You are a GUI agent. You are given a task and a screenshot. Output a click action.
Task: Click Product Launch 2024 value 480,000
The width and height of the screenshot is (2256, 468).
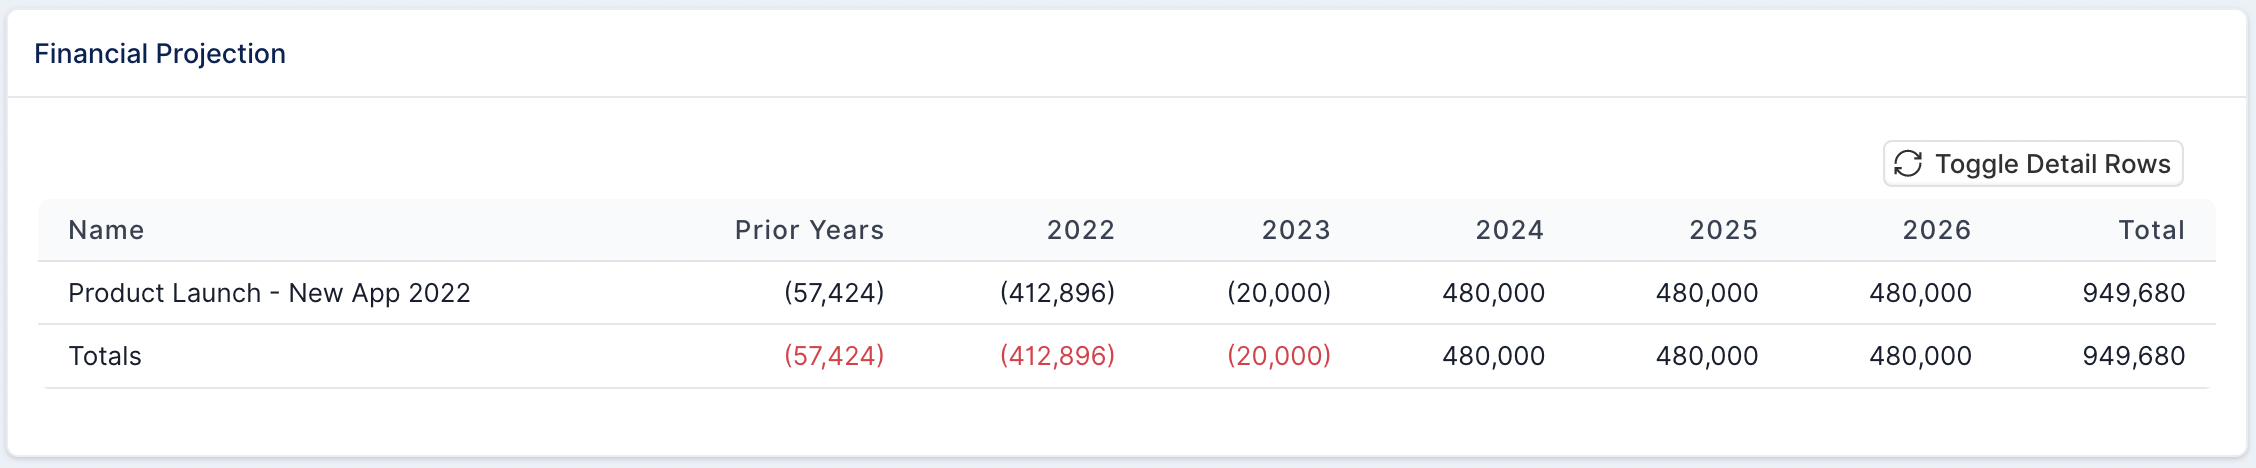pyautogui.click(x=1494, y=293)
